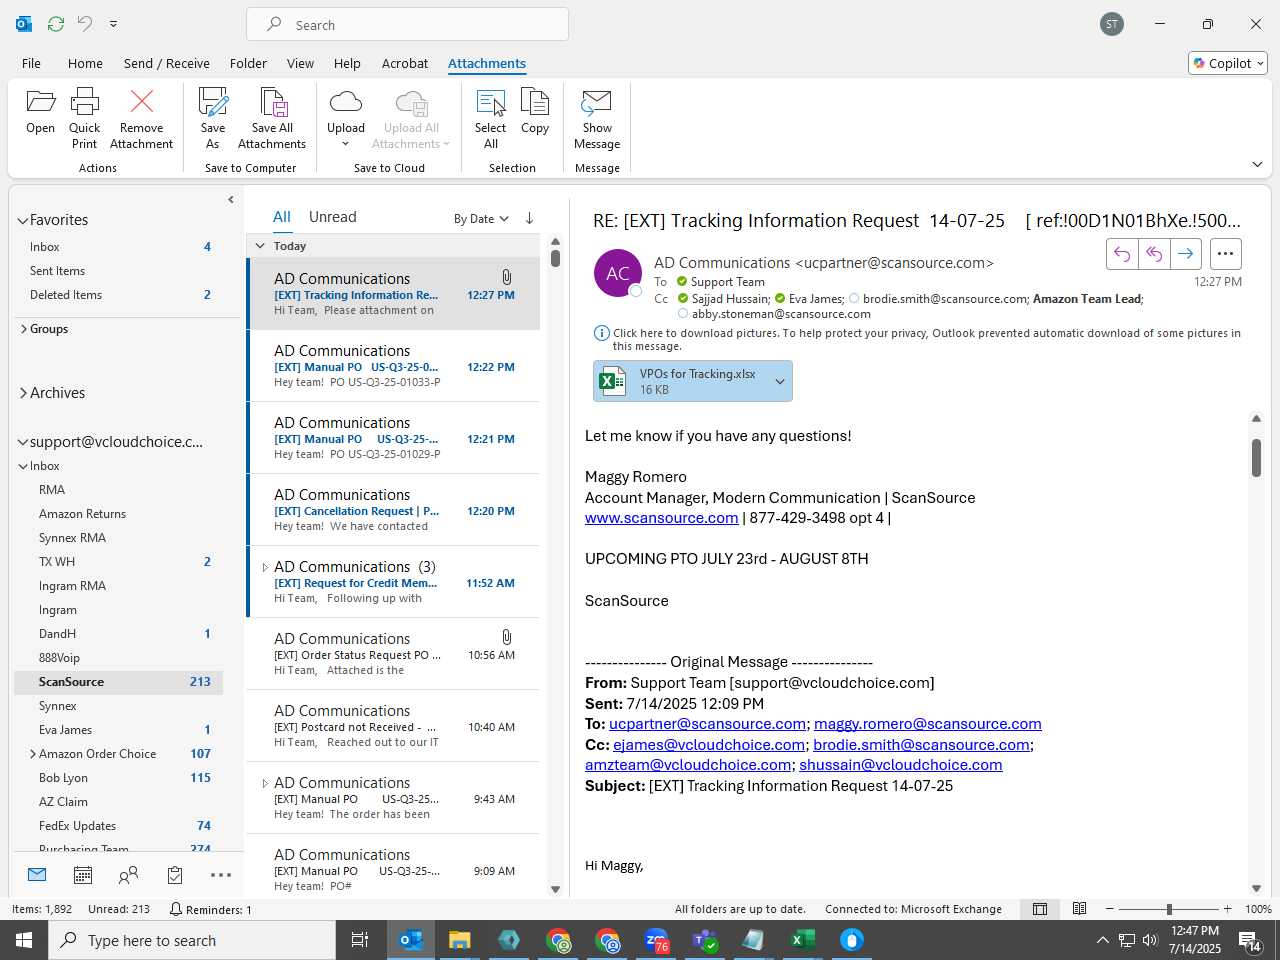
Task: Click the download pictures info bar
Action: 917,339
